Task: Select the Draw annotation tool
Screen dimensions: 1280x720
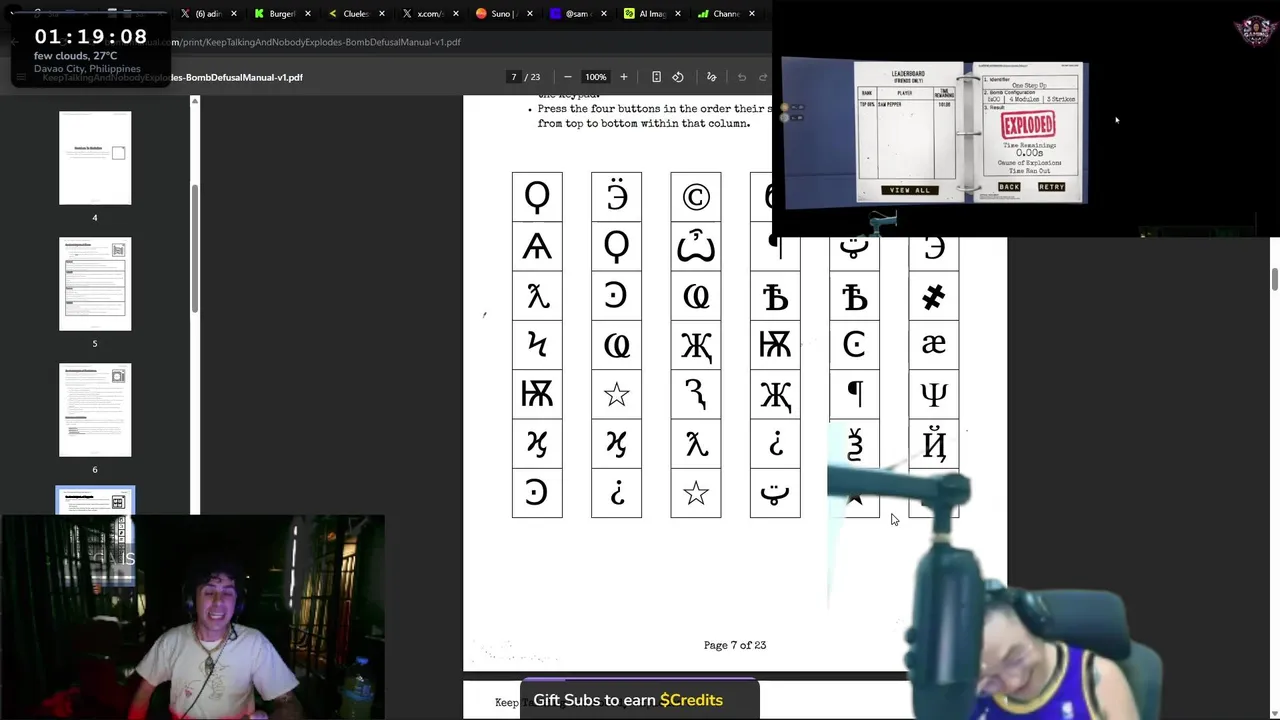Action: click(711, 77)
